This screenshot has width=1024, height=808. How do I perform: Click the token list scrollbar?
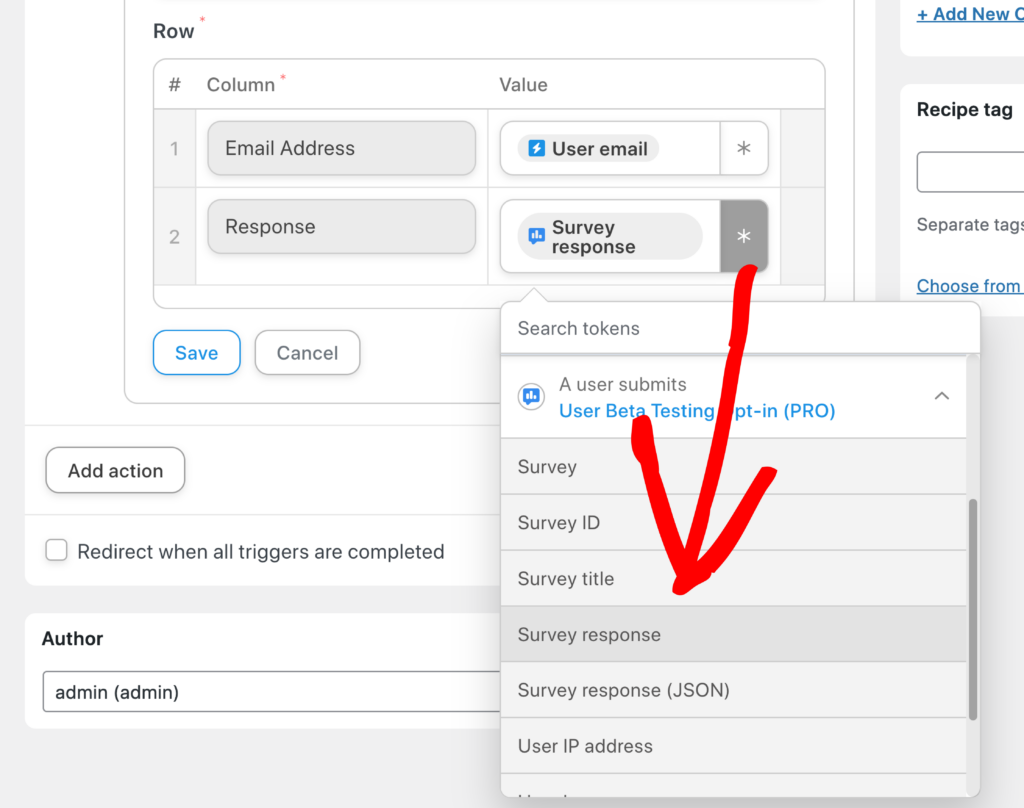[x=971, y=600]
